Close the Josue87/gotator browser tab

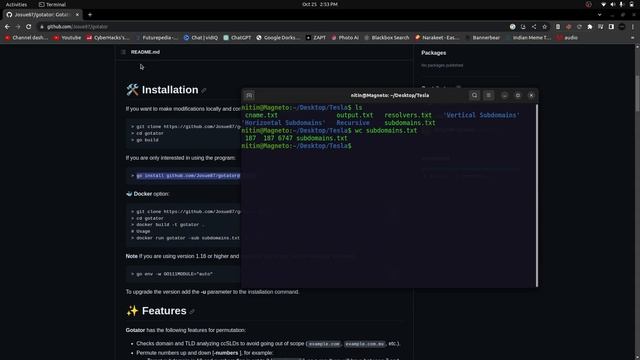(x=77, y=15)
